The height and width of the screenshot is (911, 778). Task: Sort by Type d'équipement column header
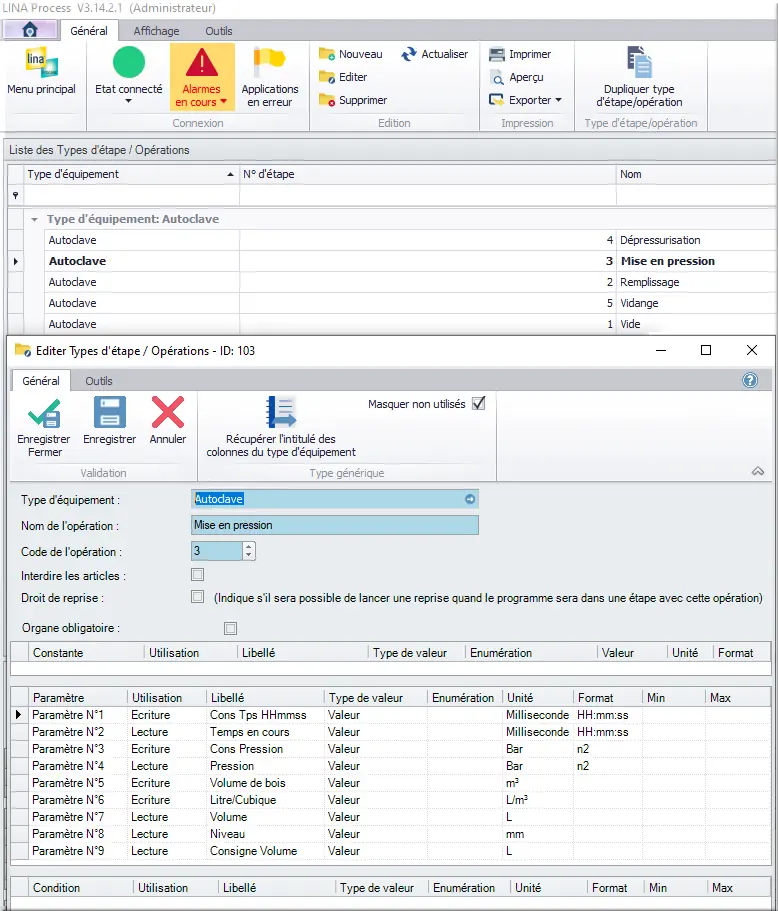131,174
